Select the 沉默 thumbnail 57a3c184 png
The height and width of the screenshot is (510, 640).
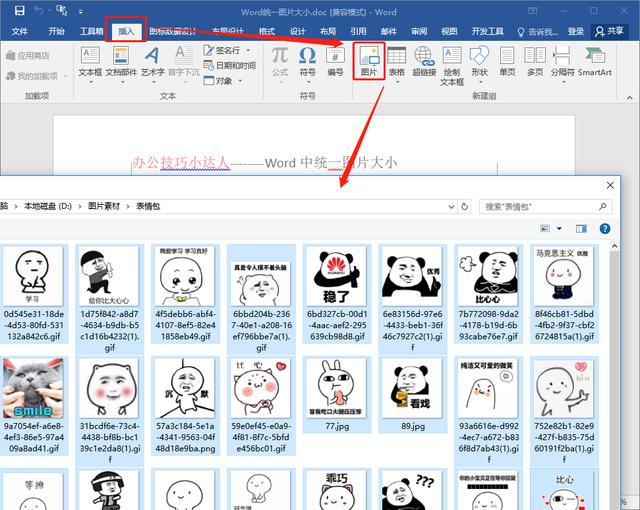pos(185,388)
